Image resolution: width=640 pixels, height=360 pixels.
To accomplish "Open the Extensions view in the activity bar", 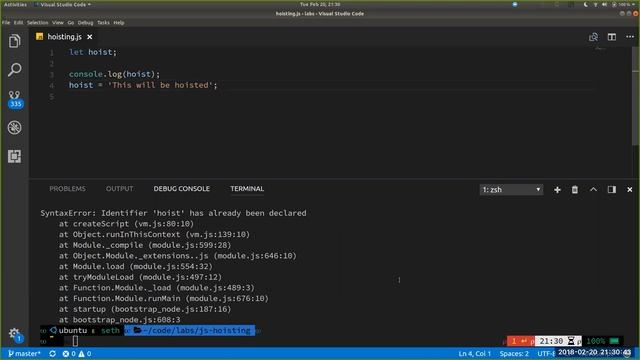I will (15, 156).
